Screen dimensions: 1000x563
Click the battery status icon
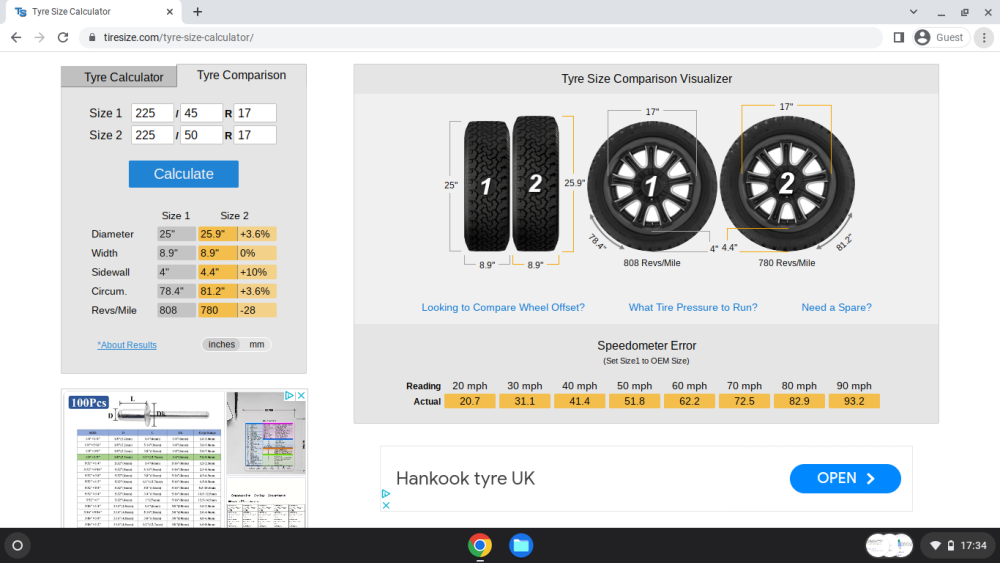[951, 546]
